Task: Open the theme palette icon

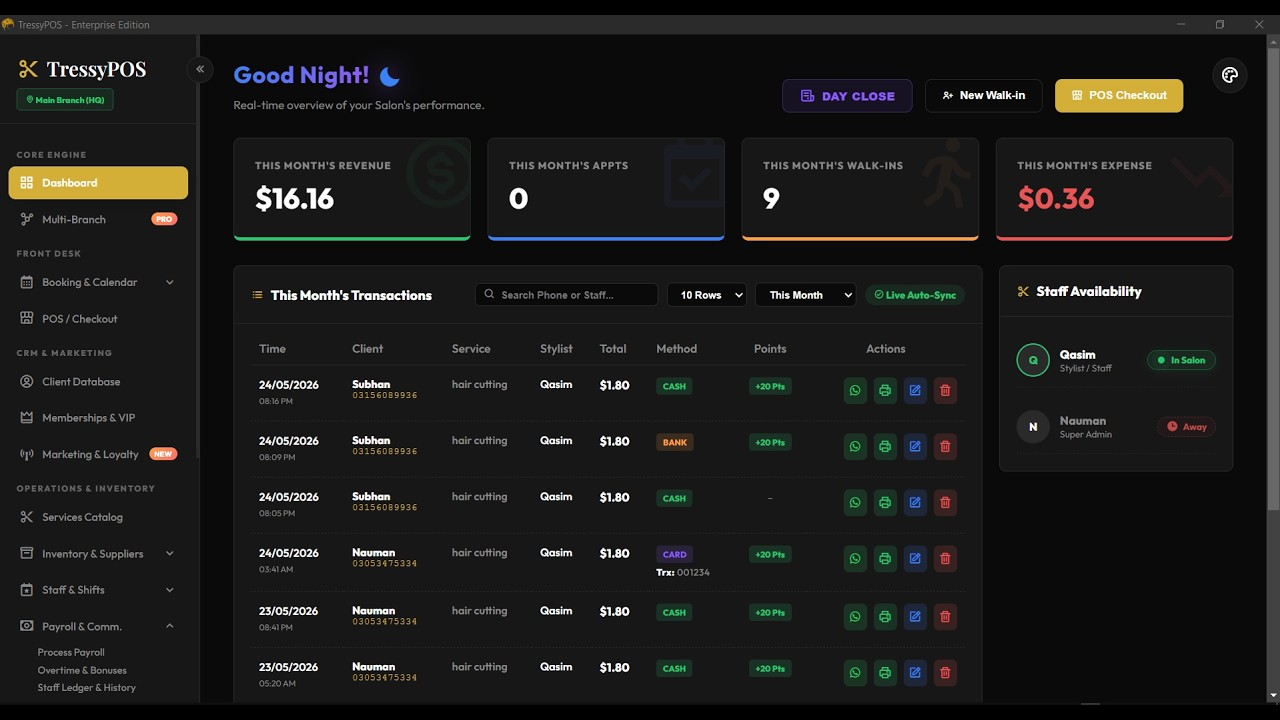Action: pyautogui.click(x=1230, y=75)
